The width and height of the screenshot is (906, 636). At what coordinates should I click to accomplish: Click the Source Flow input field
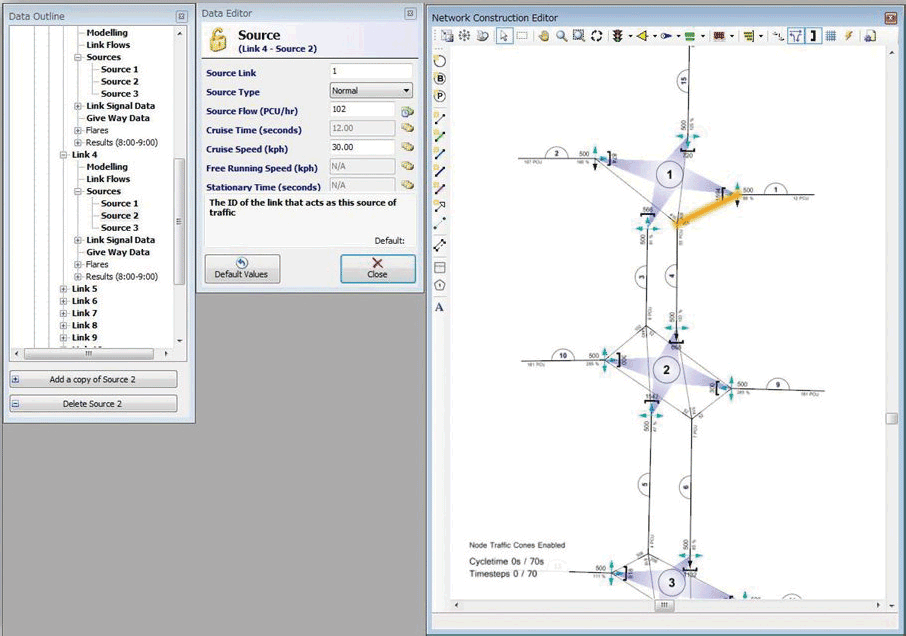tap(362, 110)
